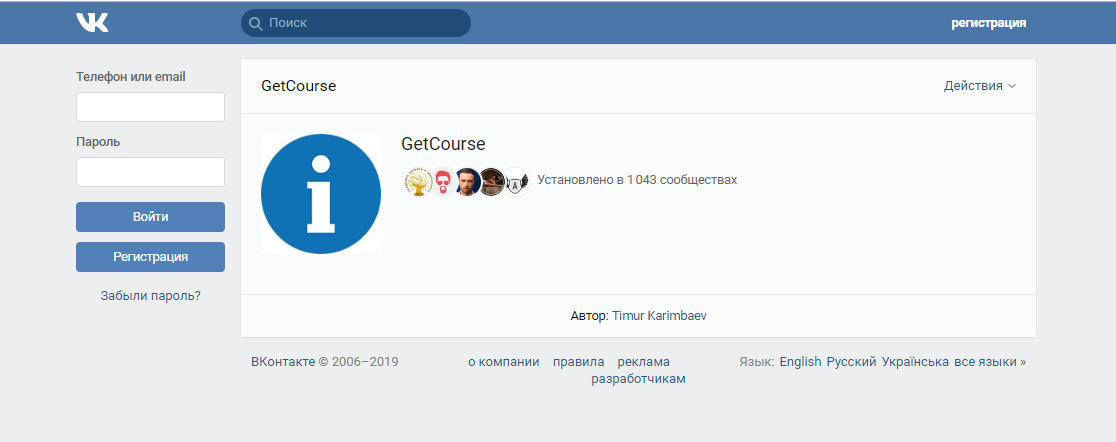
Task: Click the VK logo in header
Action: coord(93,23)
